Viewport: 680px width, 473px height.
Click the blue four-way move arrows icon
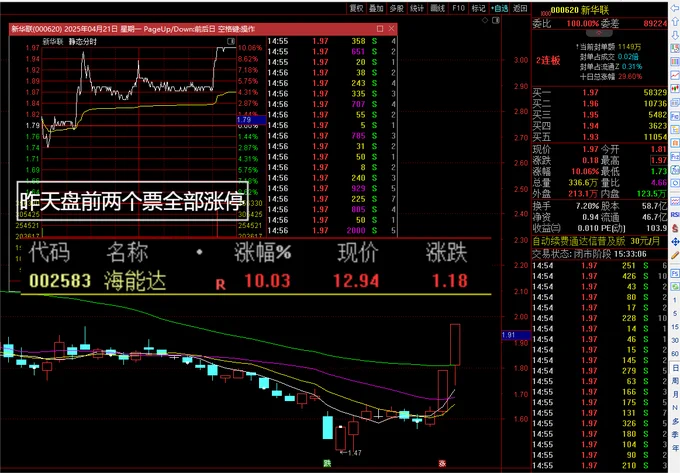[675, 241]
